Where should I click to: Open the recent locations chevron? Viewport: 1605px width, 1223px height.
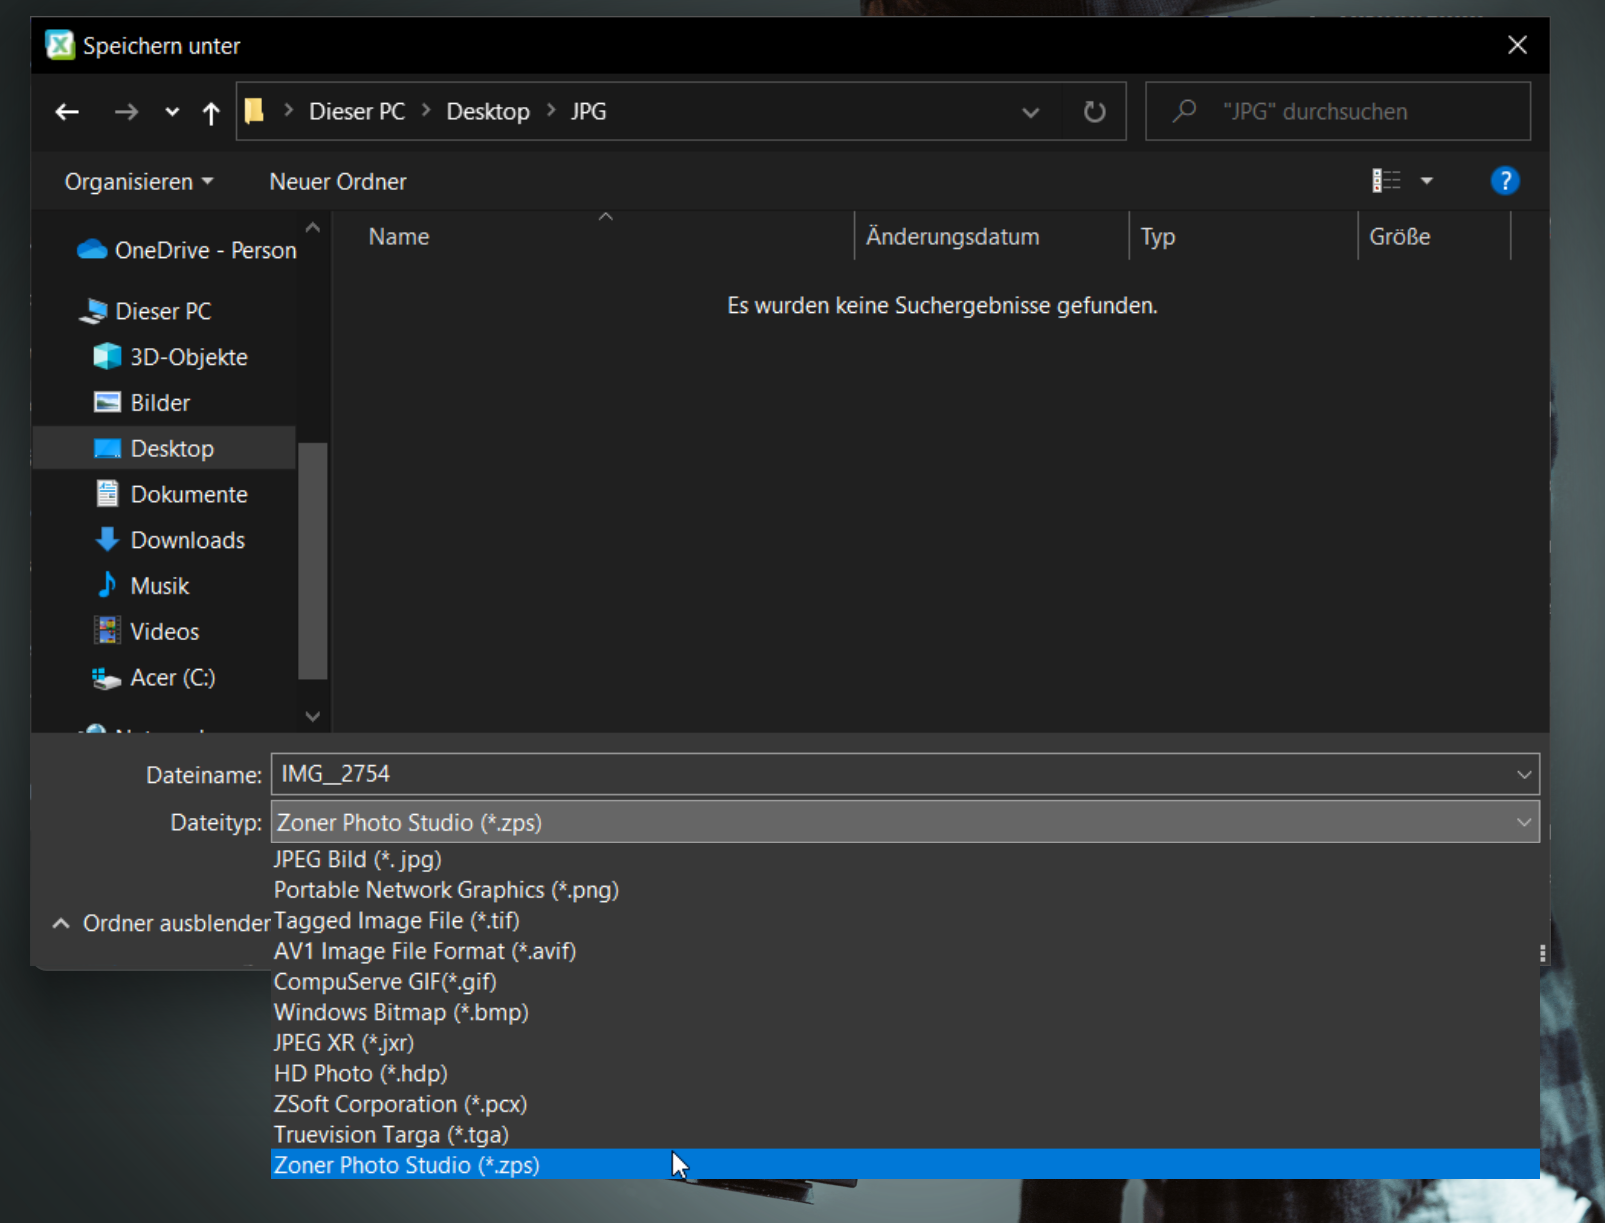point(172,112)
